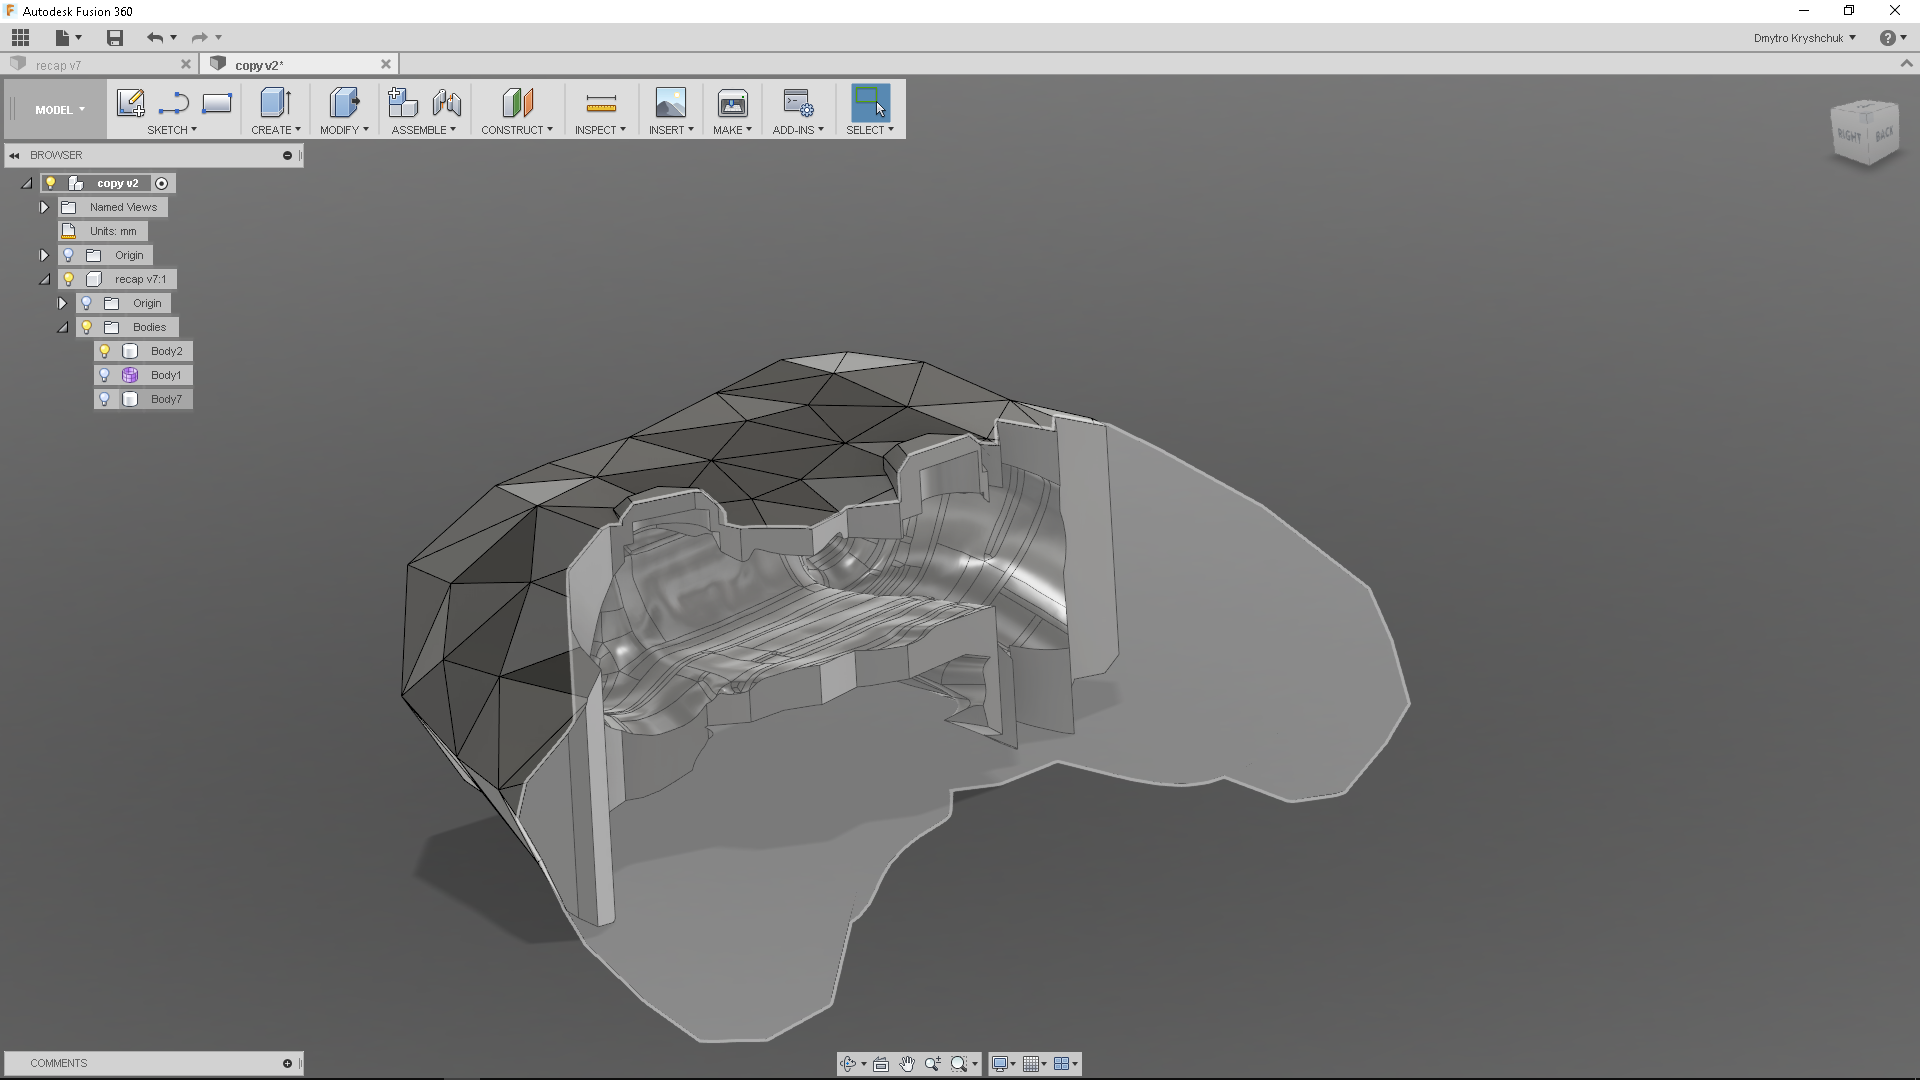Collapse the Bodies folder
Viewport: 1920px width, 1080px height.
tap(62, 327)
